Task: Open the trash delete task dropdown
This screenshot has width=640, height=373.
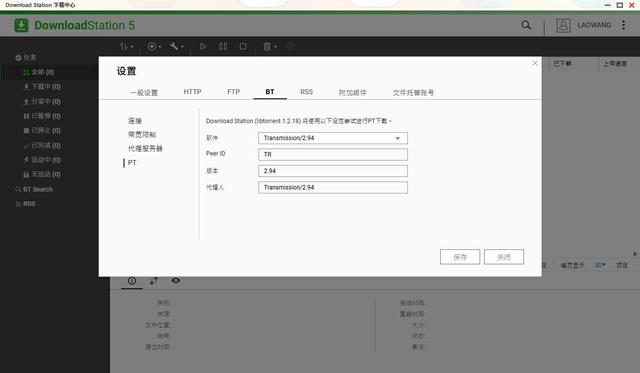Action: coord(269,47)
